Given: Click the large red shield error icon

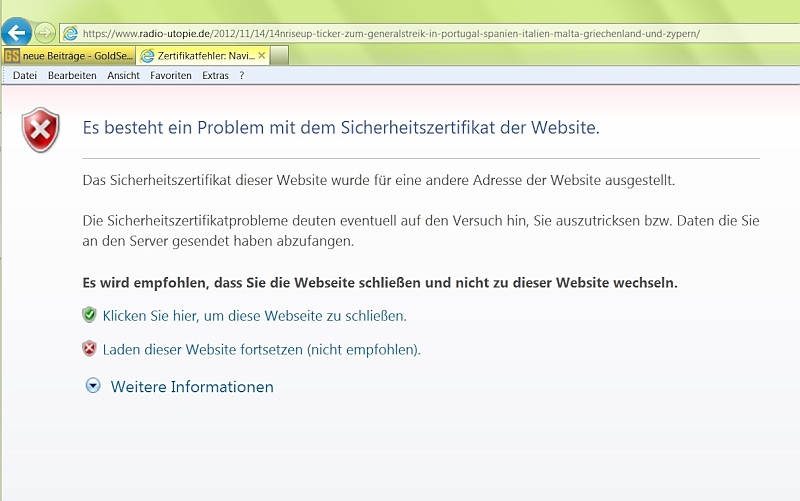Looking at the screenshot, I should tap(41, 130).
